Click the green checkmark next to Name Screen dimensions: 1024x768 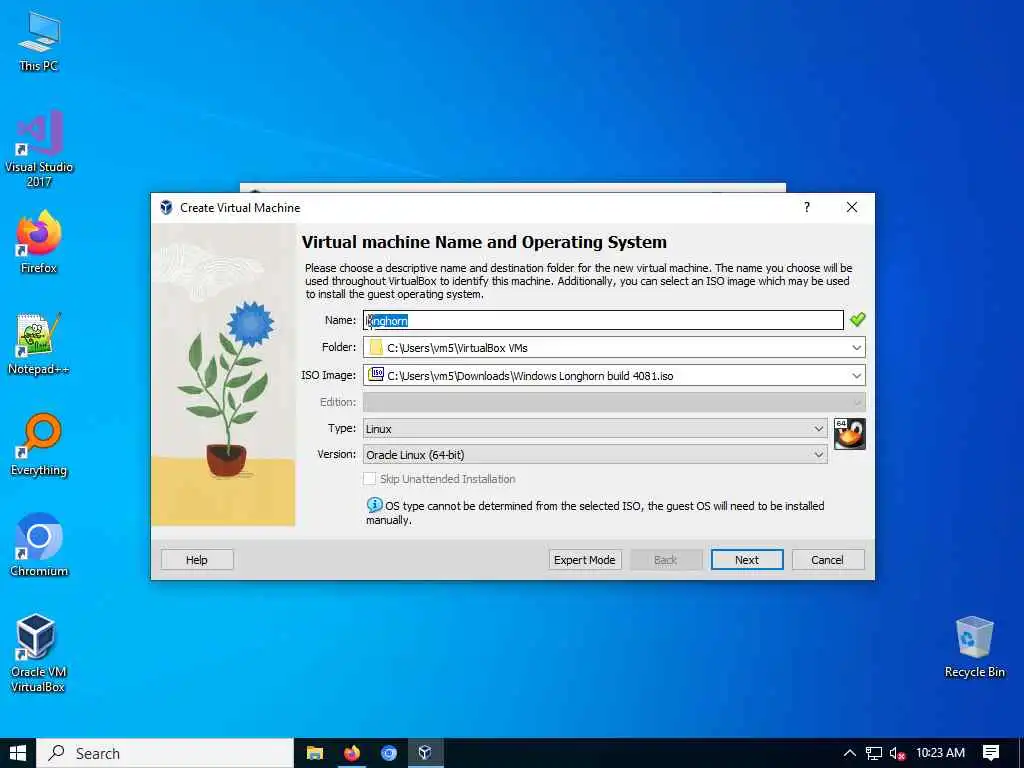tap(857, 319)
